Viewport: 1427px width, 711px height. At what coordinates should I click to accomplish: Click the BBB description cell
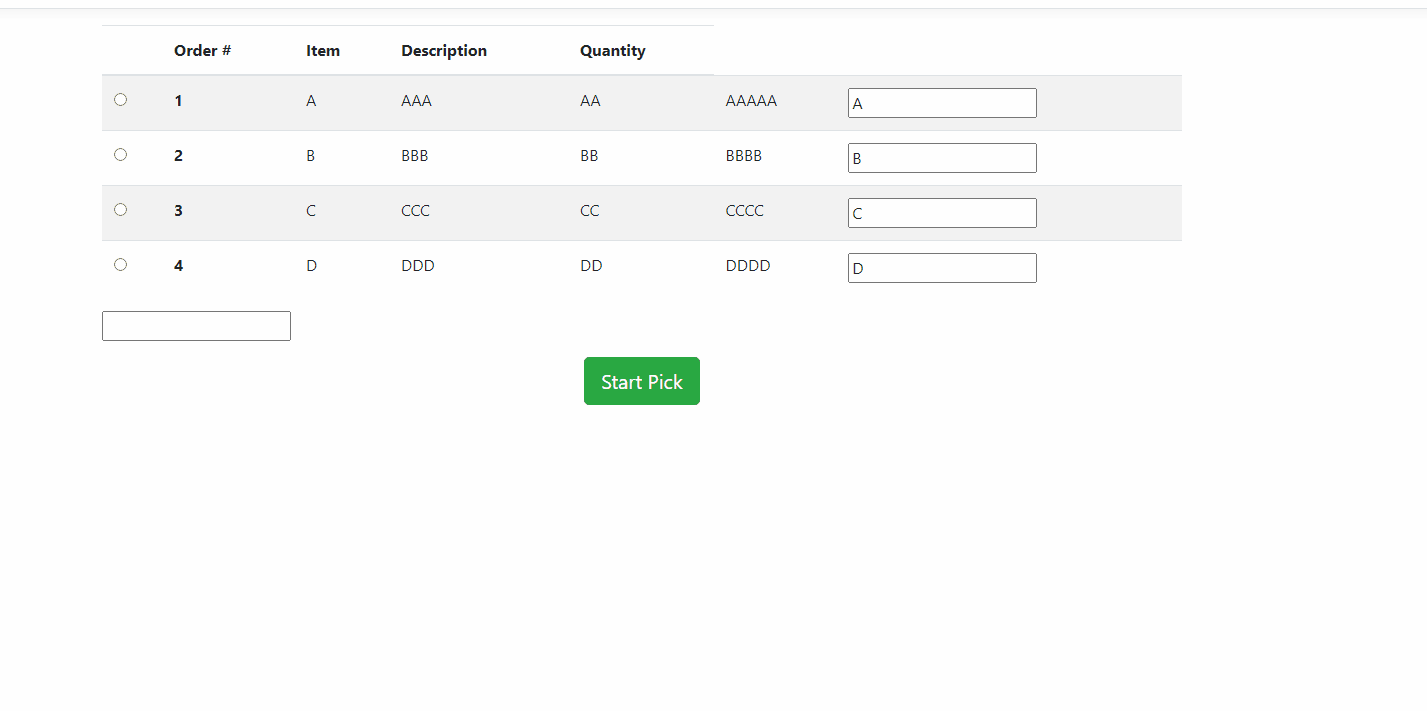tap(415, 156)
